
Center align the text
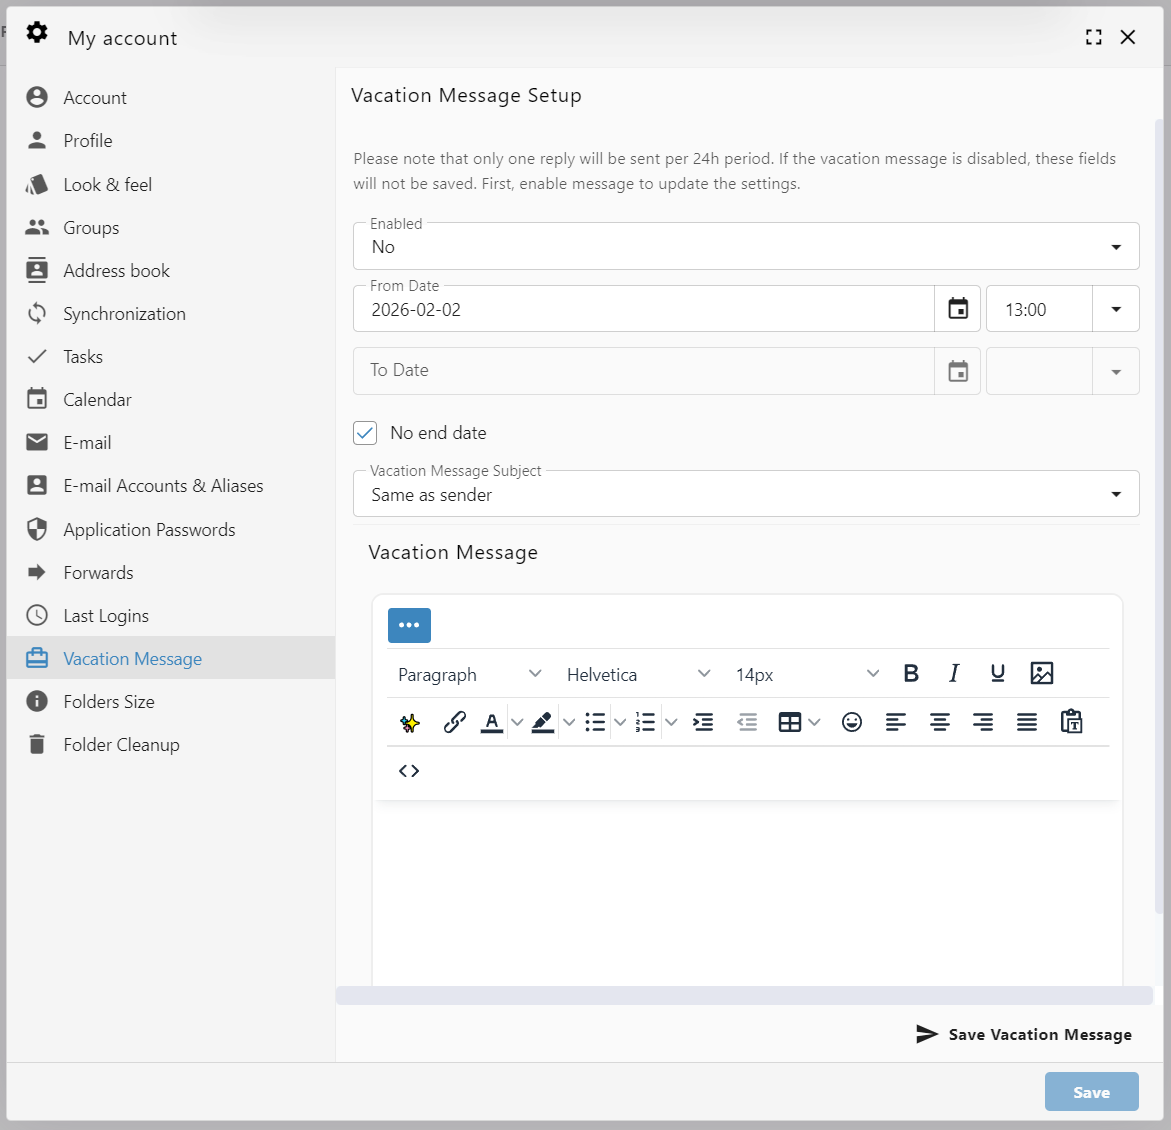pyautogui.click(x=939, y=722)
